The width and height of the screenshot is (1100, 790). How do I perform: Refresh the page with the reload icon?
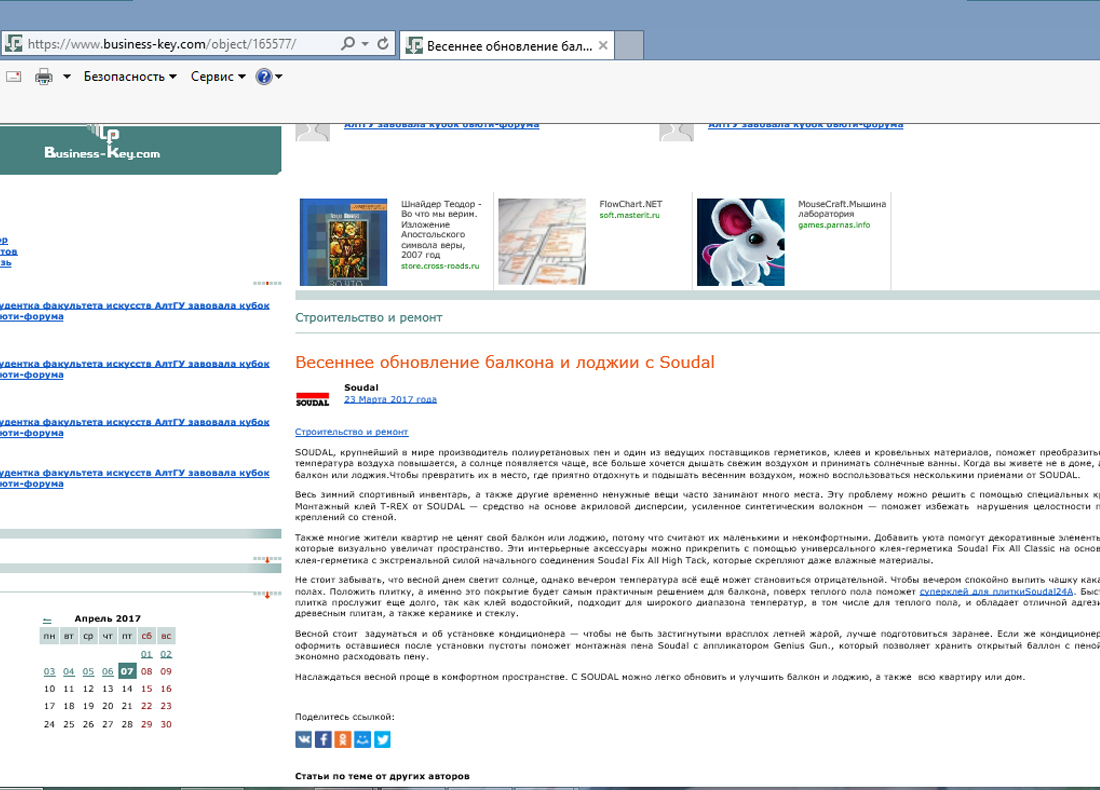383,43
